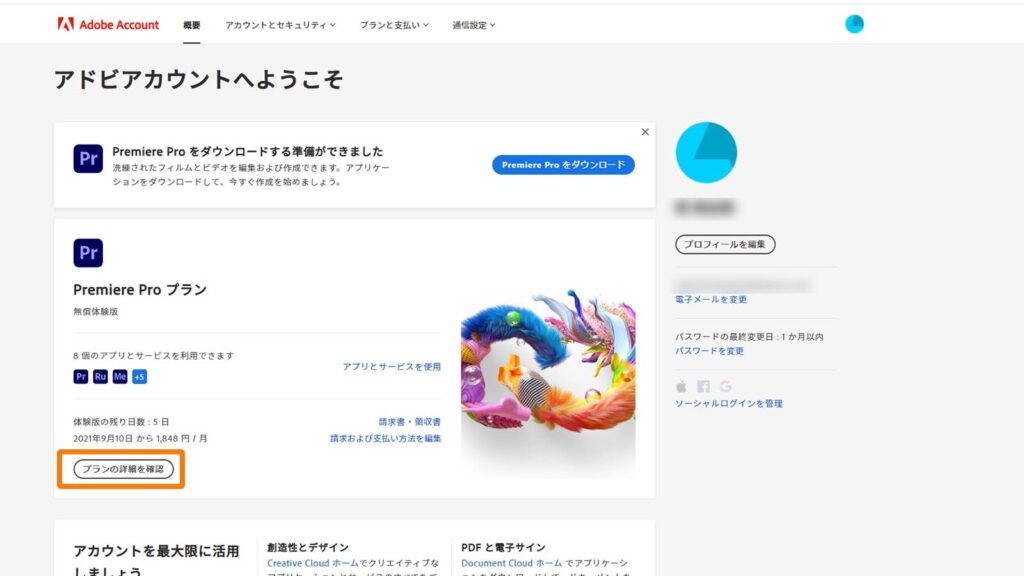
Task: Click the プロフィールを編集 button
Action: click(725, 244)
